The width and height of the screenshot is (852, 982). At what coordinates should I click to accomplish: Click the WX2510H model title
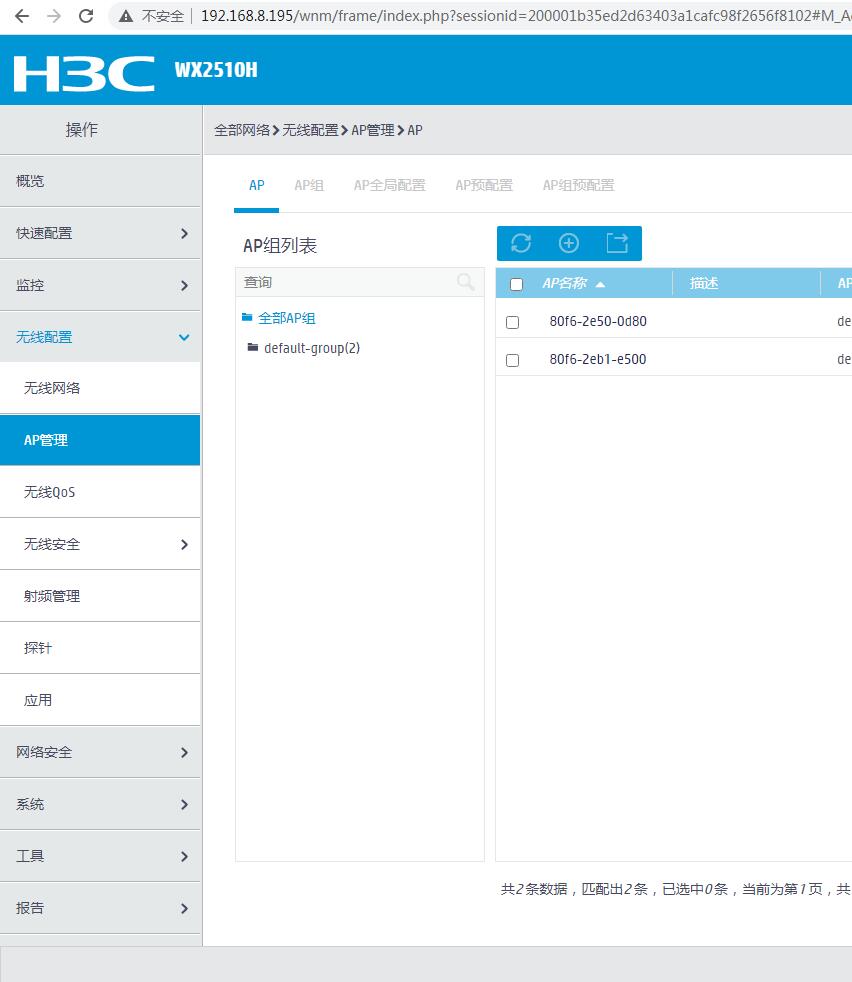point(216,70)
